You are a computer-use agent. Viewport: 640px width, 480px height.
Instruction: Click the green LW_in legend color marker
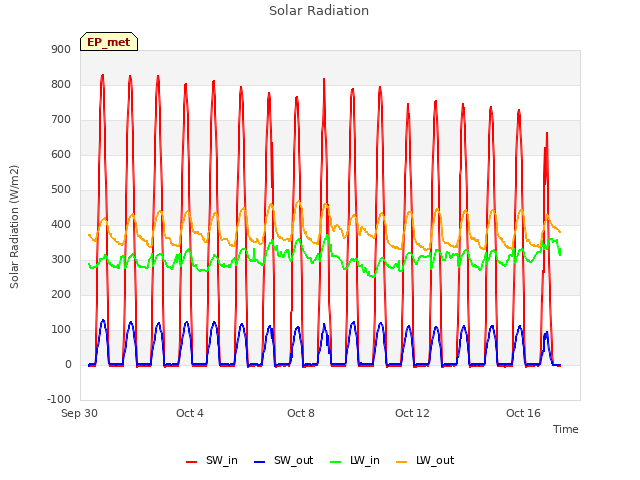[335, 462]
